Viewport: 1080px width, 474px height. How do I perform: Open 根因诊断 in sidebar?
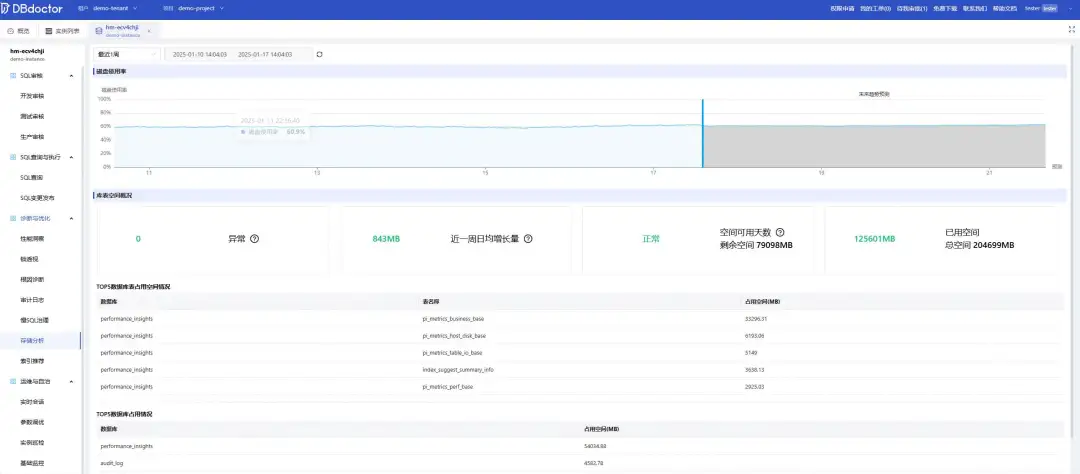coord(32,279)
